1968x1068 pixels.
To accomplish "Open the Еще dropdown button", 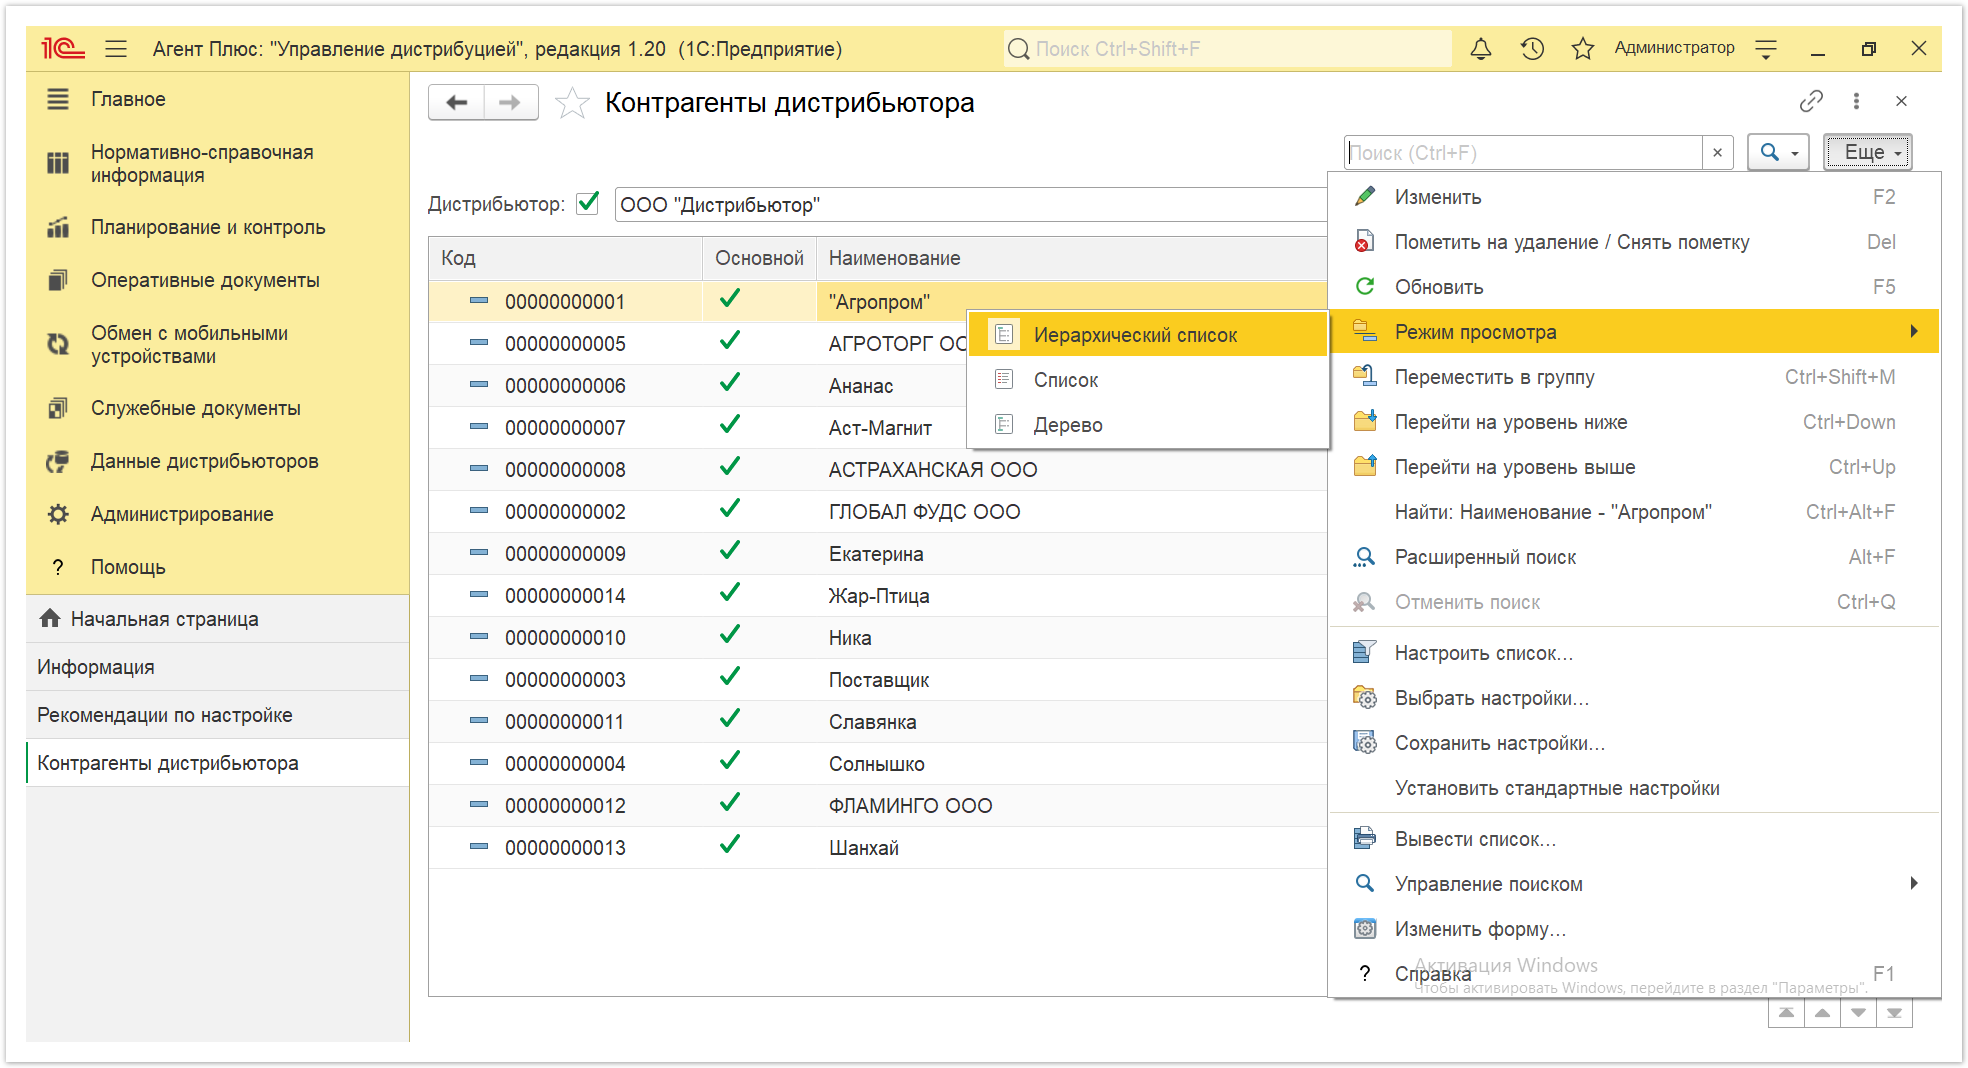I will [1868, 152].
